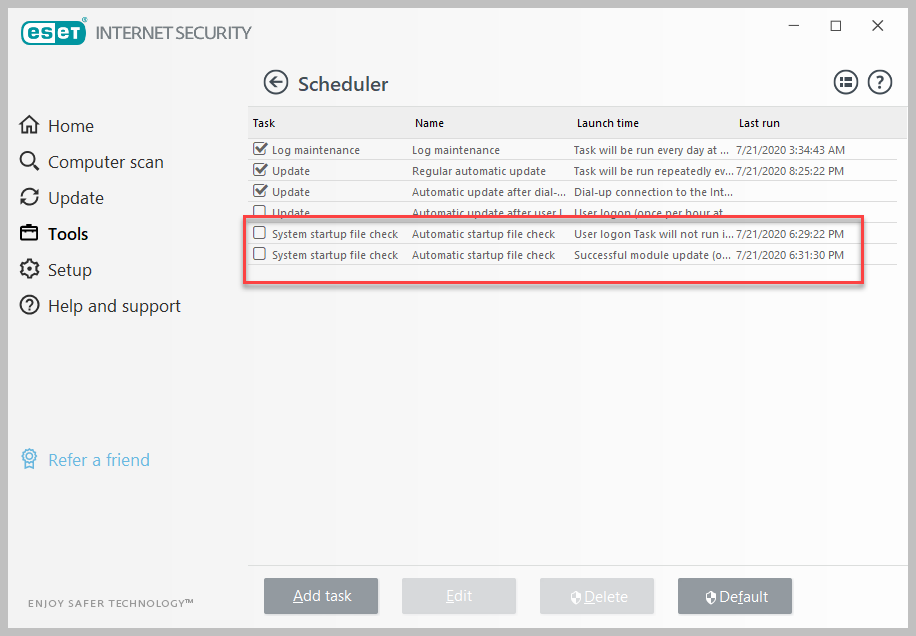Viewport: 916px width, 636px height.
Task: Enable the User logon startup file check
Action: click(x=260, y=234)
